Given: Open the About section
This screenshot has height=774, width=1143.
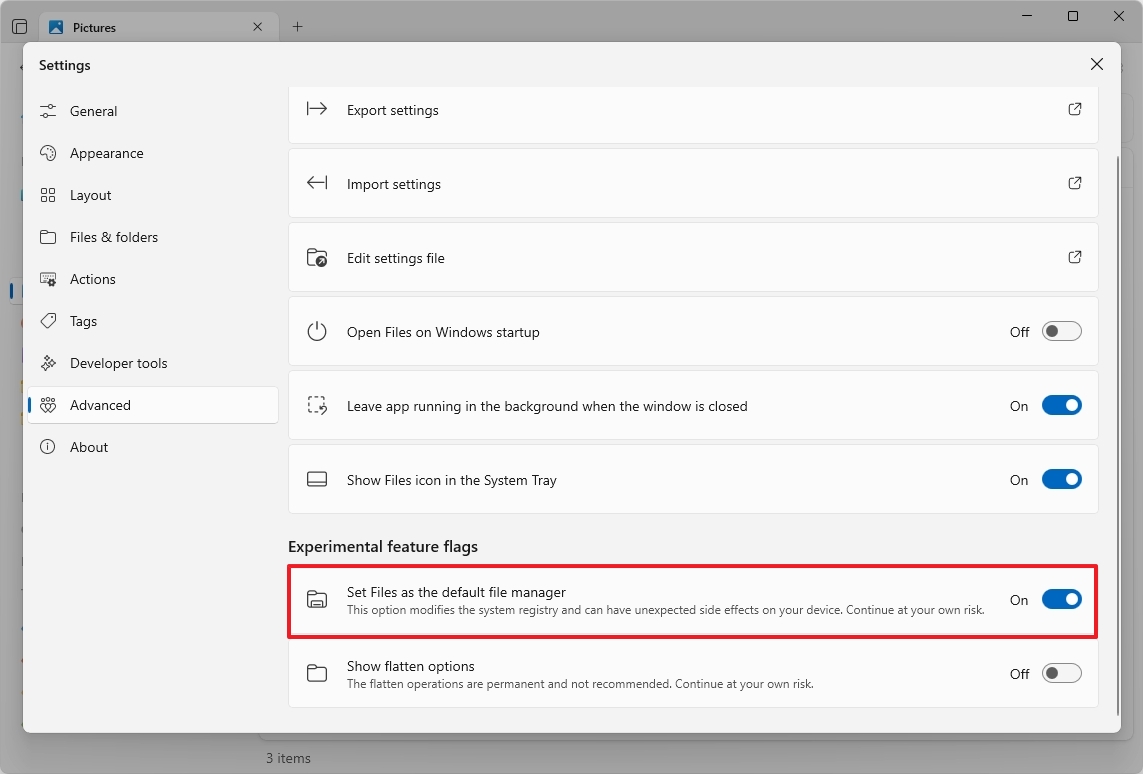Looking at the screenshot, I should tap(89, 447).
